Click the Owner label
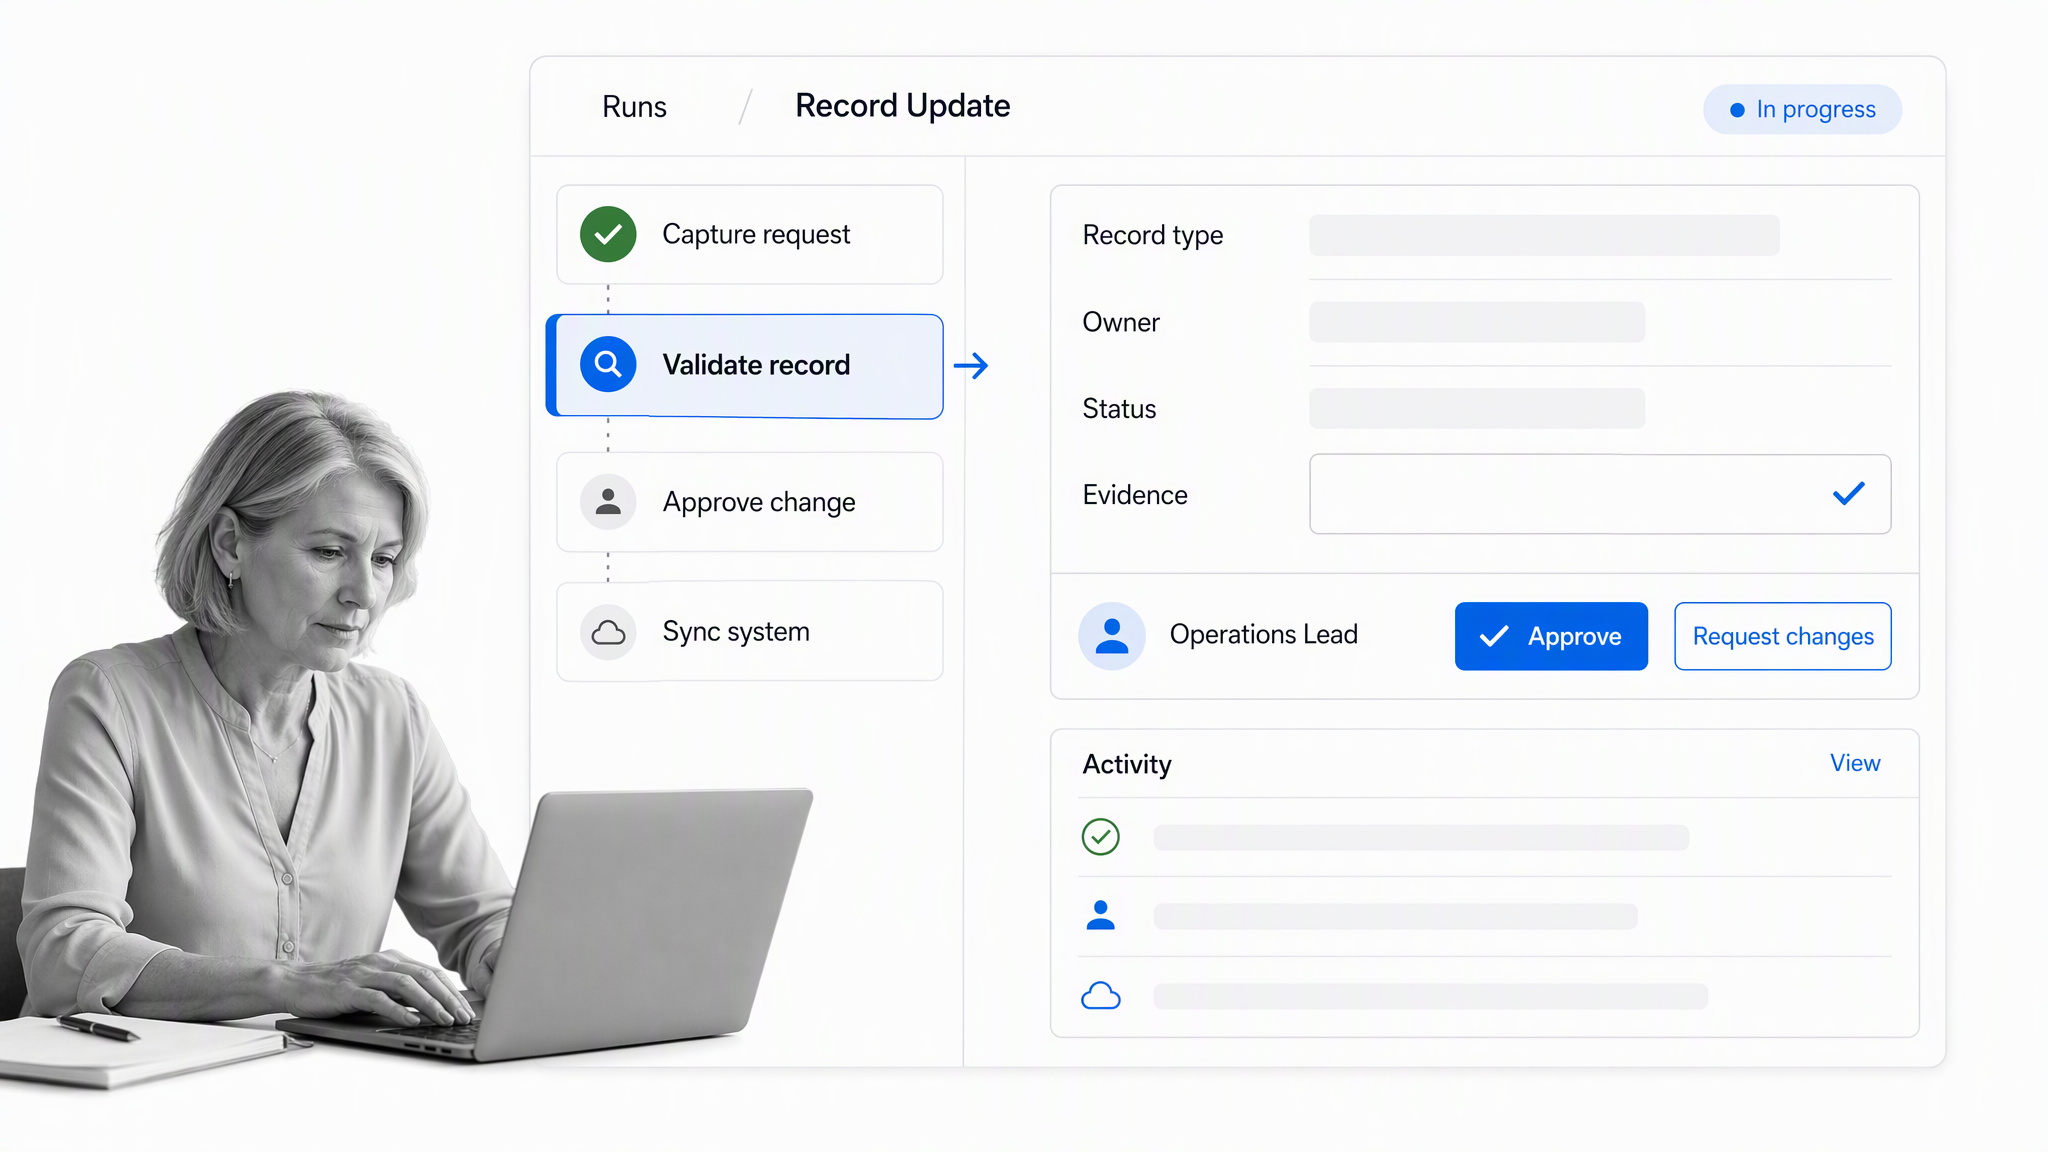 click(1121, 322)
